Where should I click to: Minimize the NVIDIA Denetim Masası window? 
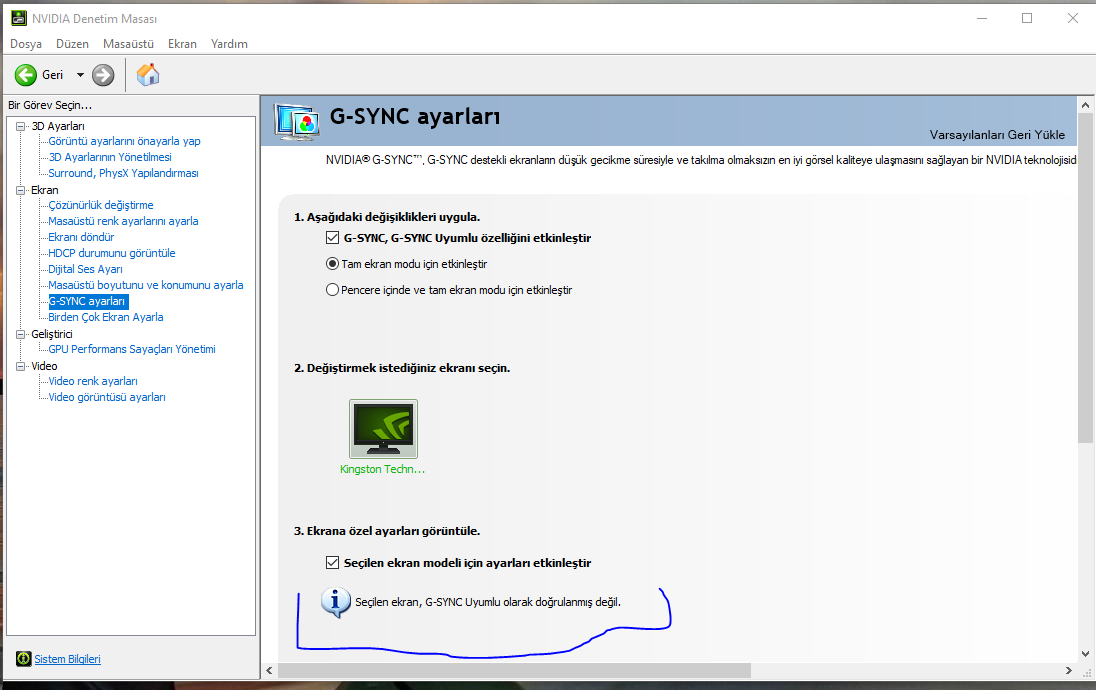[x=981, y=18]
